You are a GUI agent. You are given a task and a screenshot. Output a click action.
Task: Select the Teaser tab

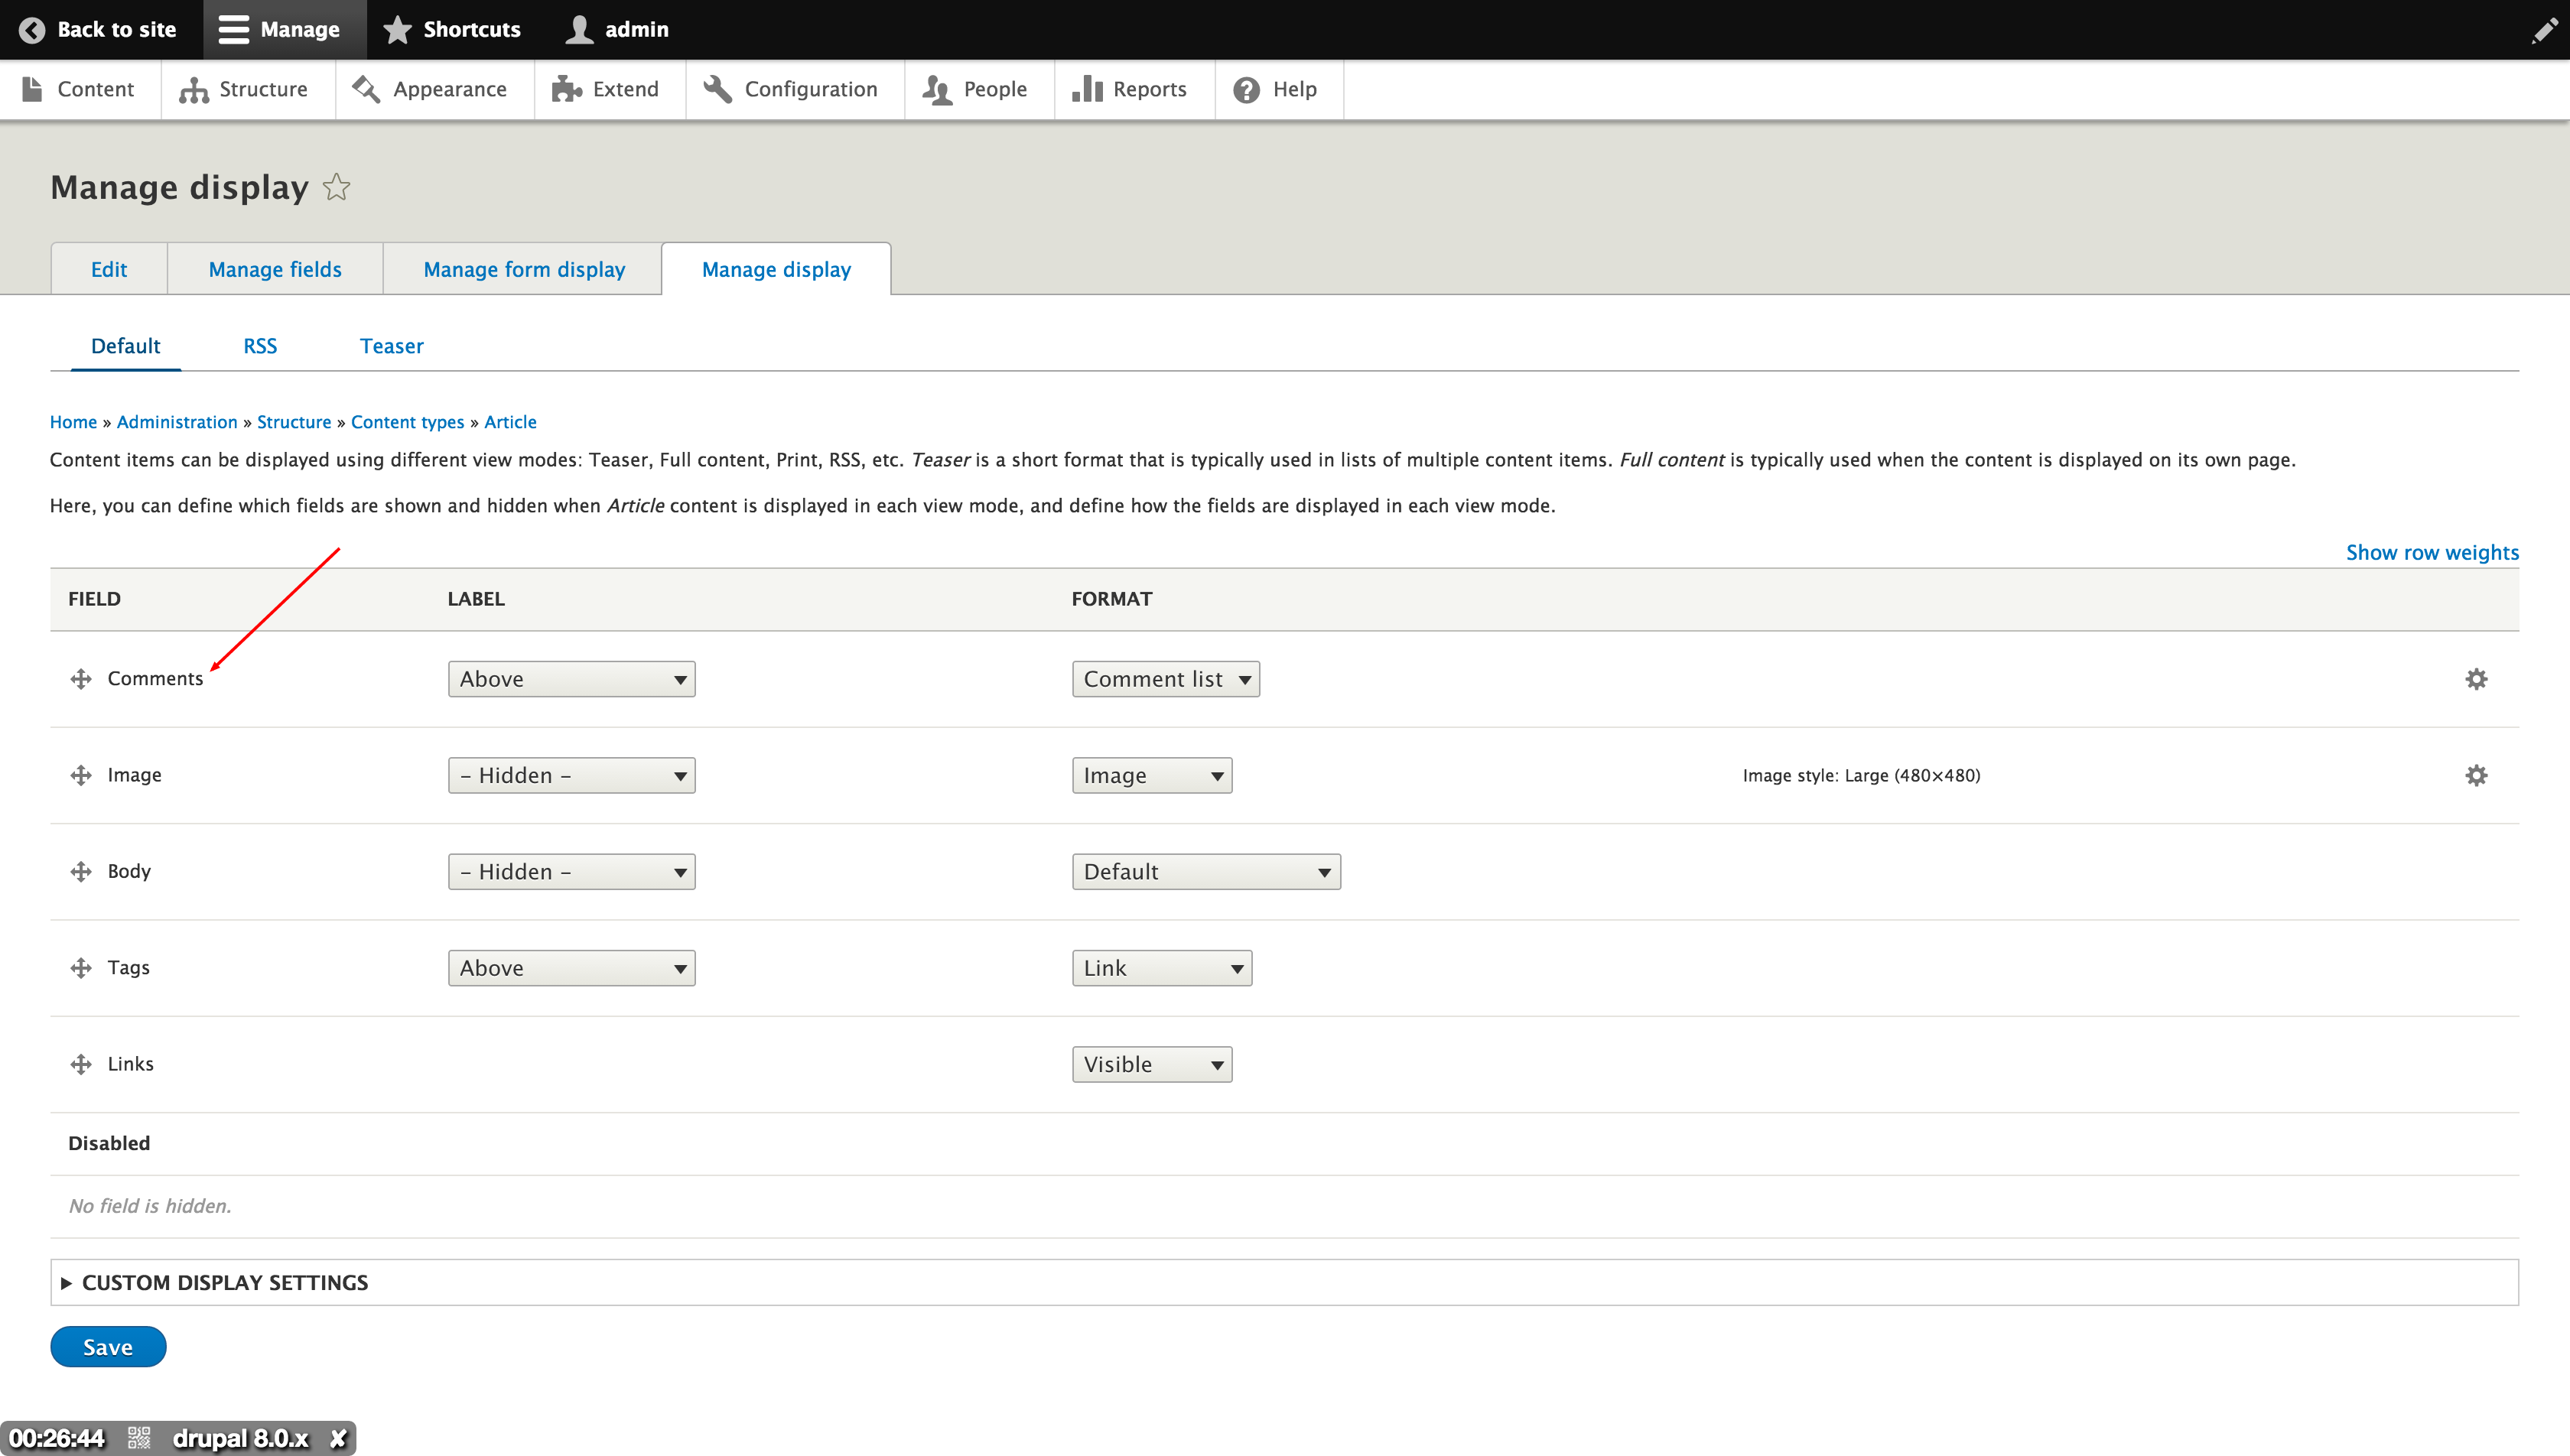390,346
